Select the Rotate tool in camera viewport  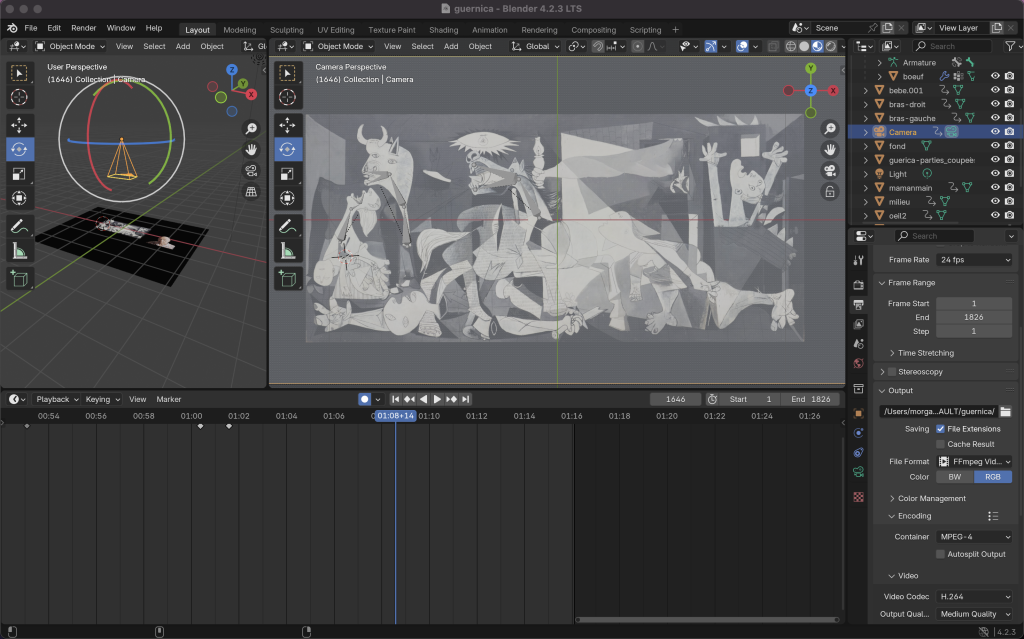point(287,149)
